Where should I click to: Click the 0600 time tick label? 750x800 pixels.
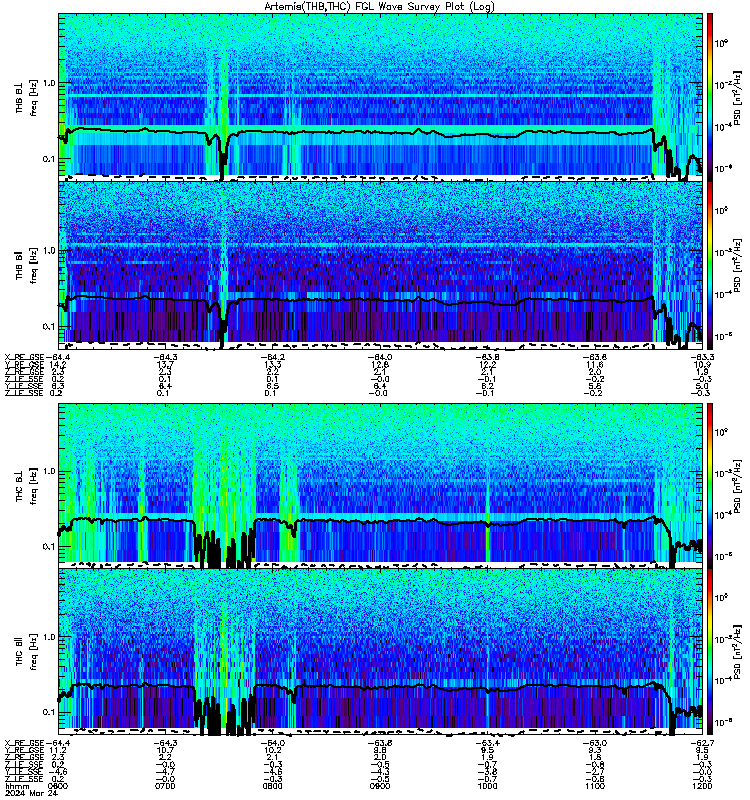[x=58, y=786]
